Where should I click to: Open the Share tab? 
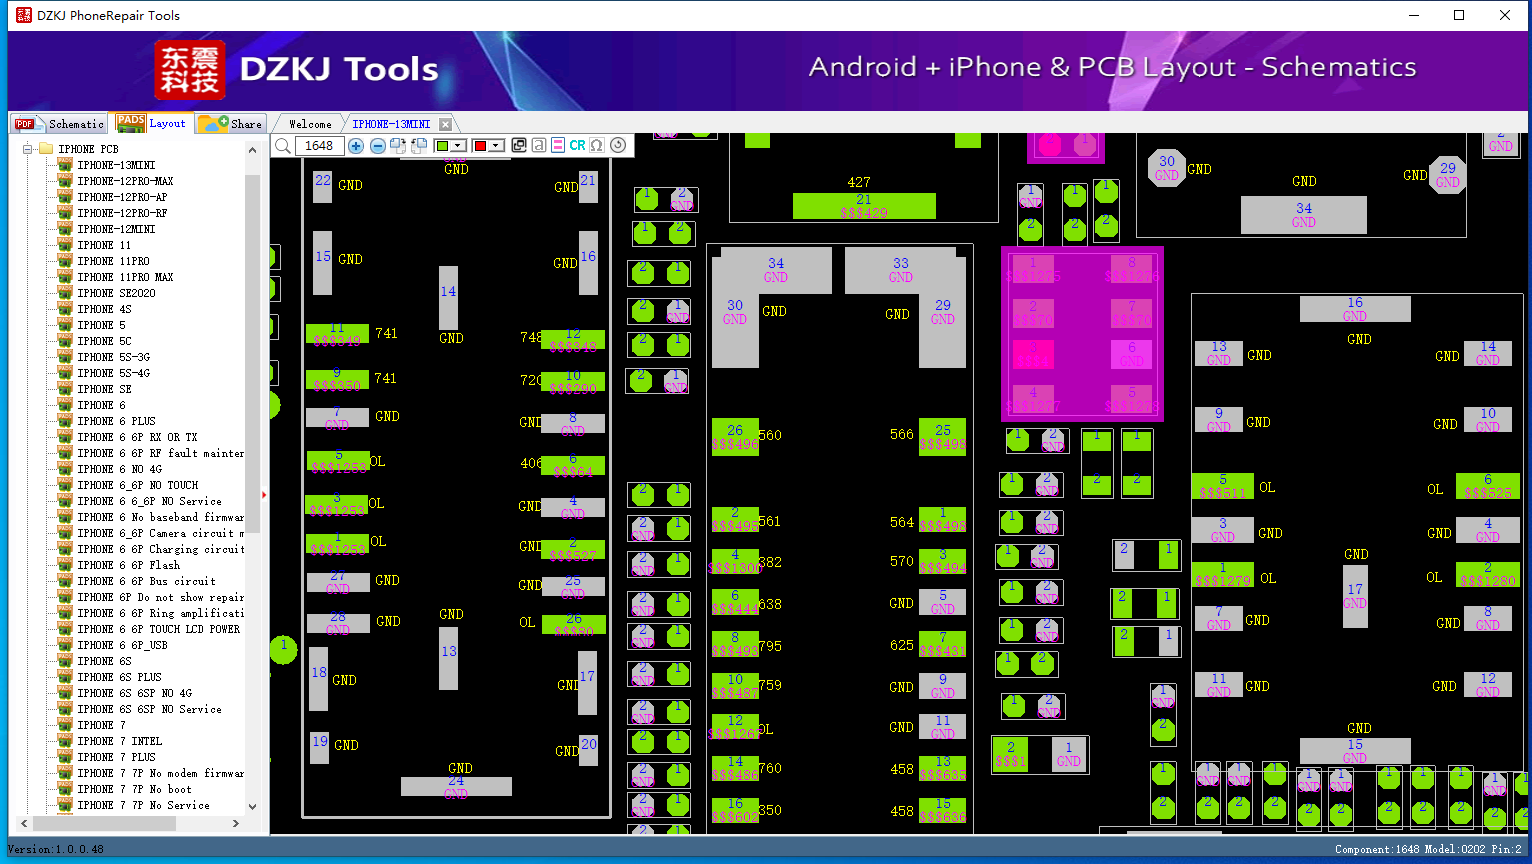[231, 124]
